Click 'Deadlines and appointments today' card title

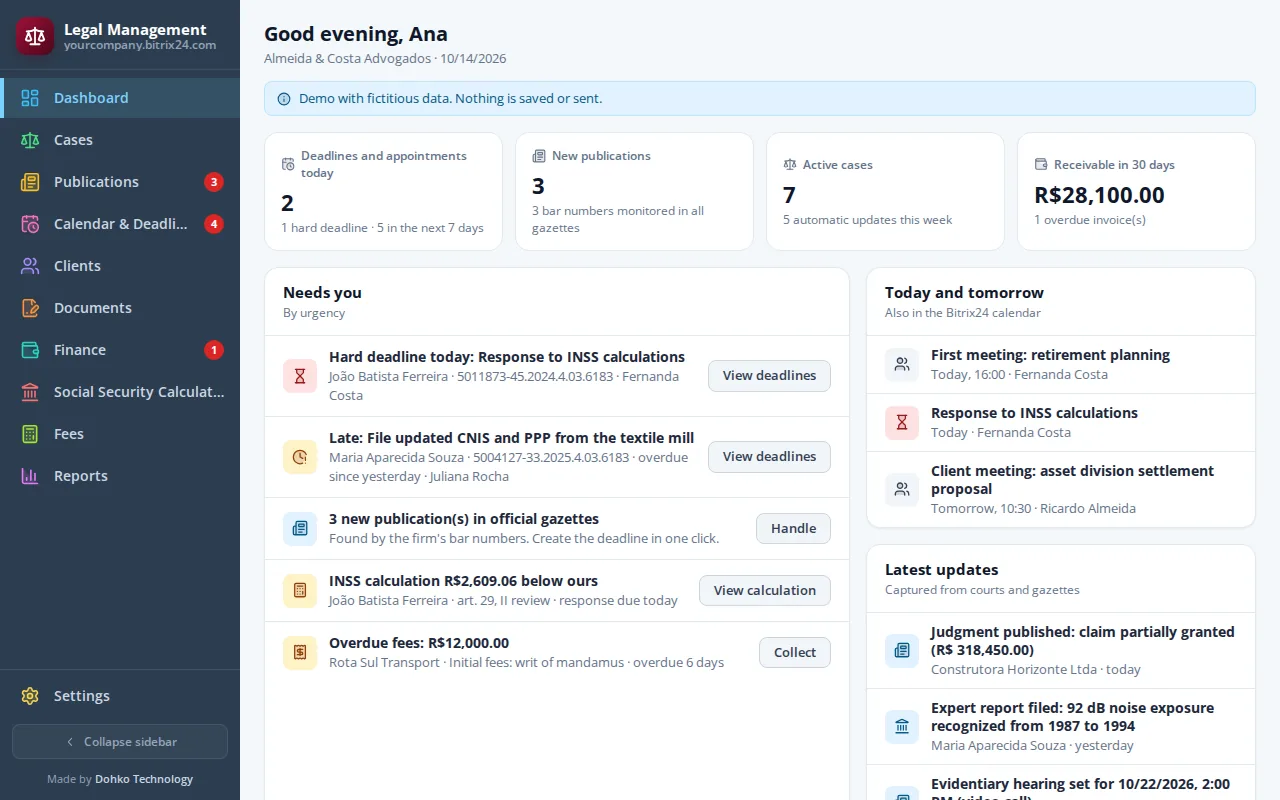[x=384, y=164]
